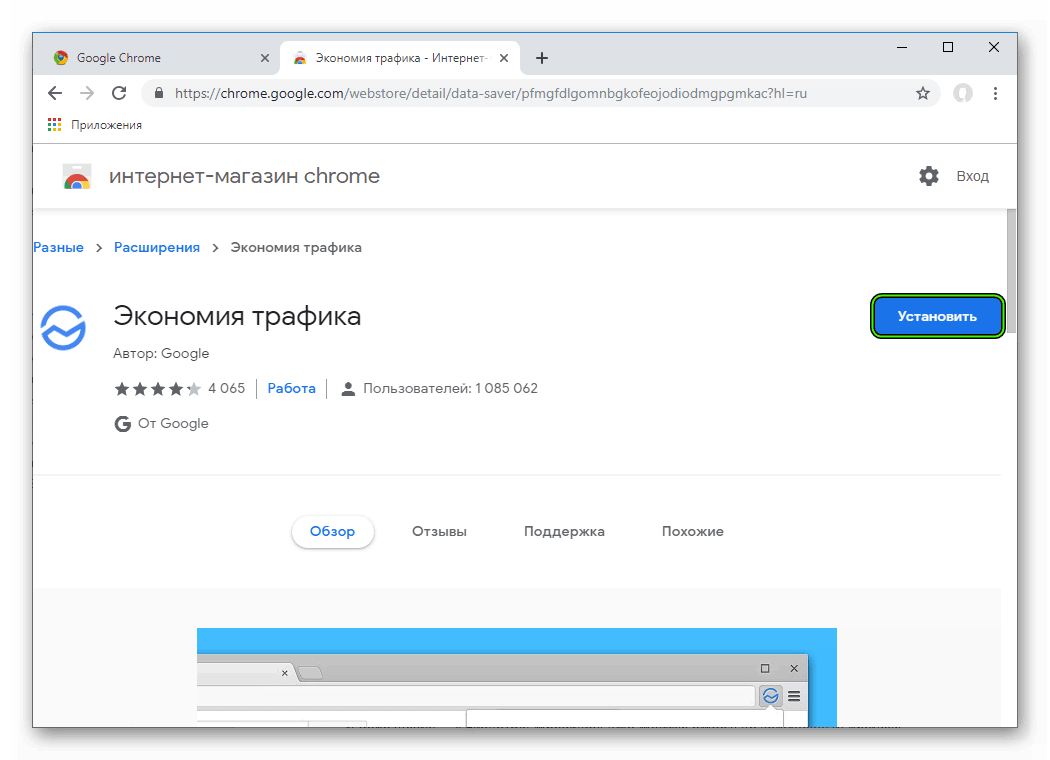1050x760 pixels.
Task: Click the forward navigation arrow
Action: point(87,93)
